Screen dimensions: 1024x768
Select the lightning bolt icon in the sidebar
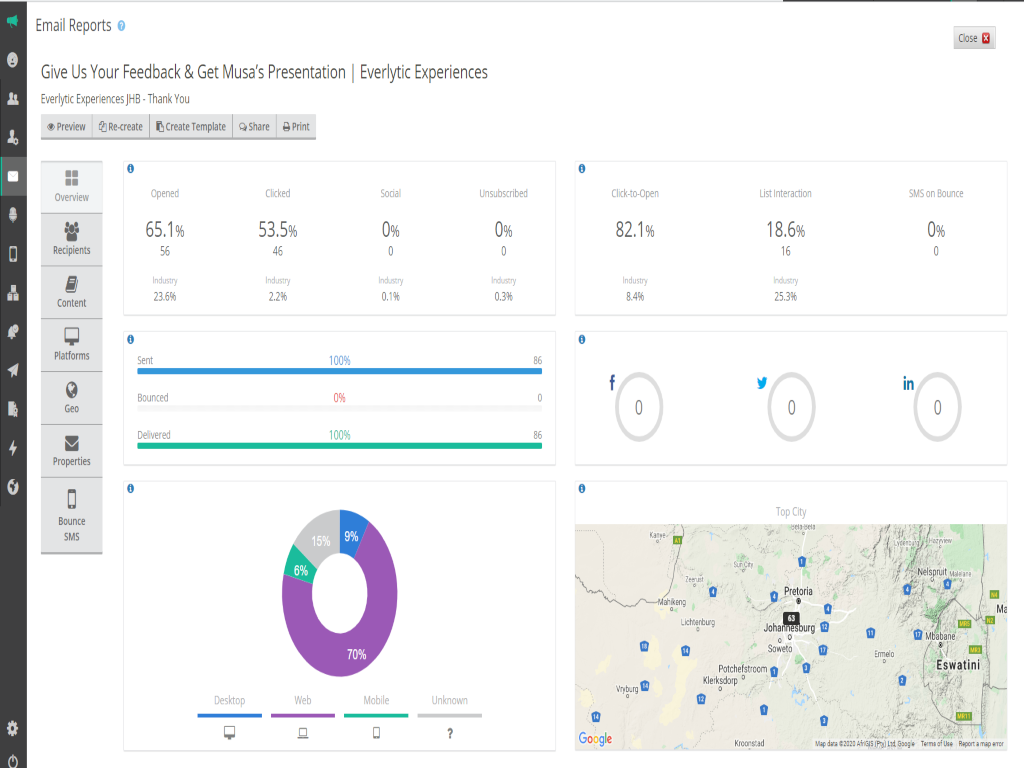pos(13,448)
